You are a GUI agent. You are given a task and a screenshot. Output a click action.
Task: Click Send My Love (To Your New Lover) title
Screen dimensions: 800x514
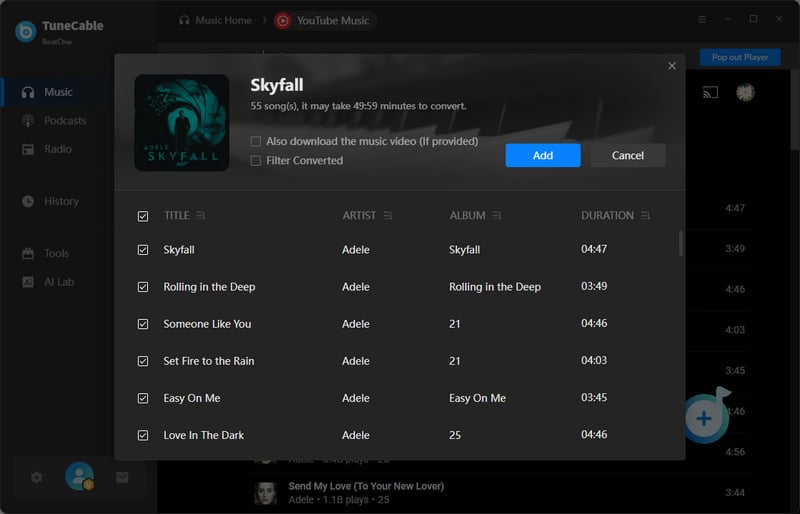point(366,486)
